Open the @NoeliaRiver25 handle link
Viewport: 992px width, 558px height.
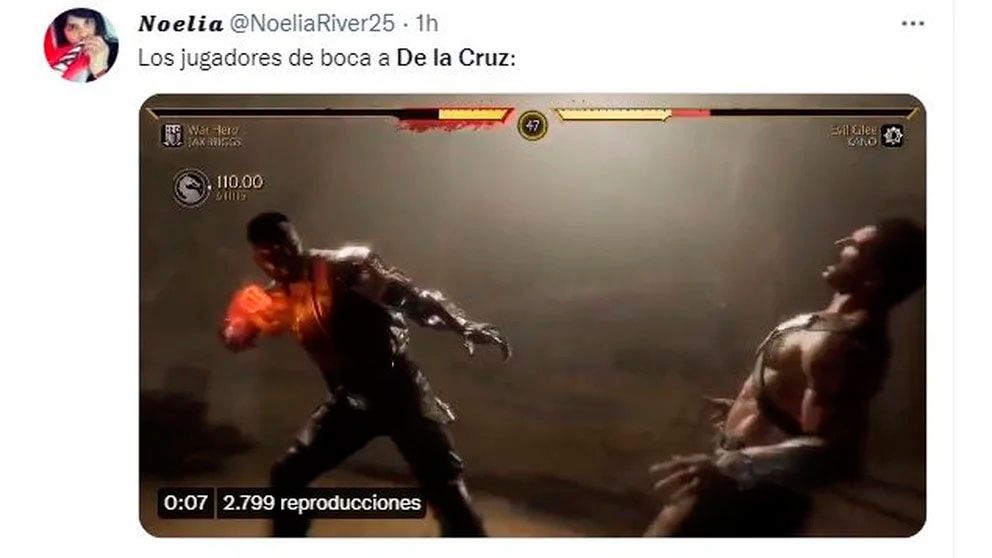(x=311, y=24)
